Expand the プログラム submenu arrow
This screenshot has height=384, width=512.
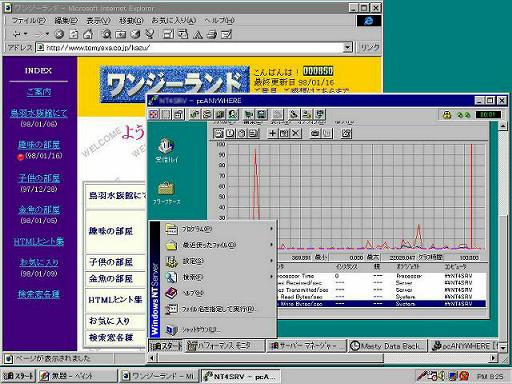coord(272,229)
